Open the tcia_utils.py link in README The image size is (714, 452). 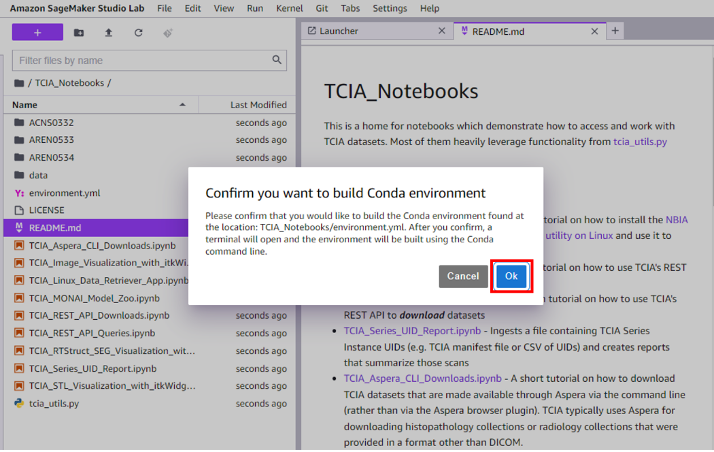tap(640, 142)
